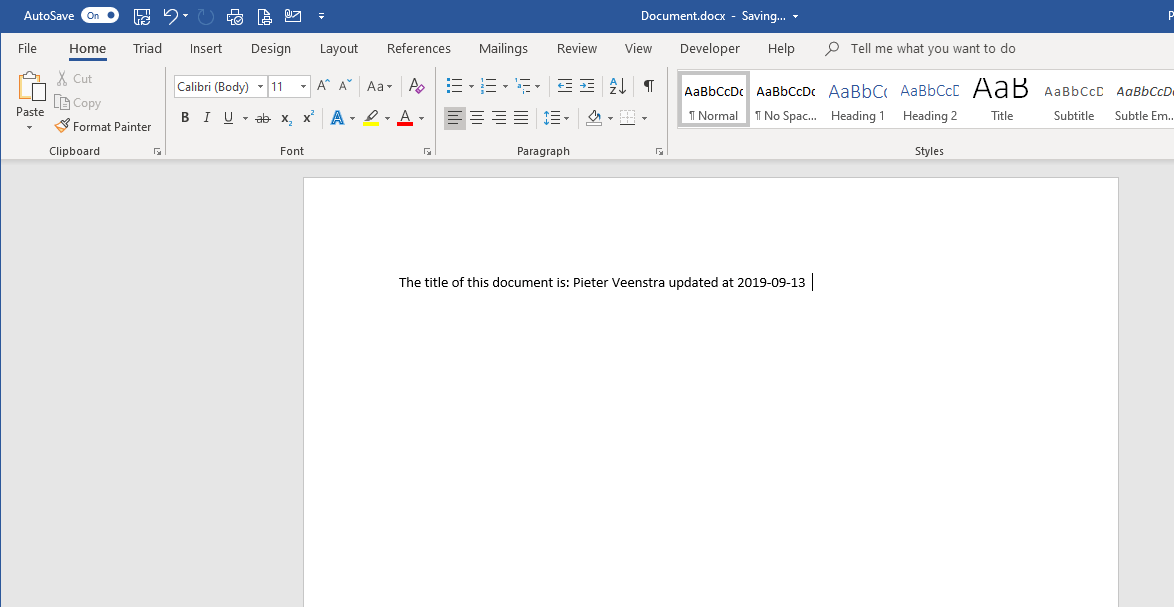
Task: Toggle Subscript formatting
Action: (x=286, y=118)
